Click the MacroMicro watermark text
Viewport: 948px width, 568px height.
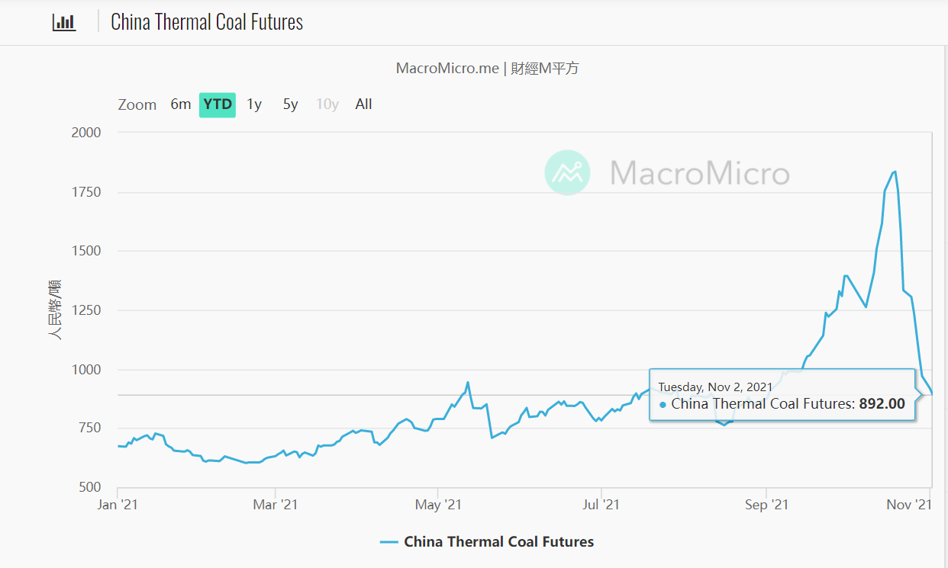(699, 174)
